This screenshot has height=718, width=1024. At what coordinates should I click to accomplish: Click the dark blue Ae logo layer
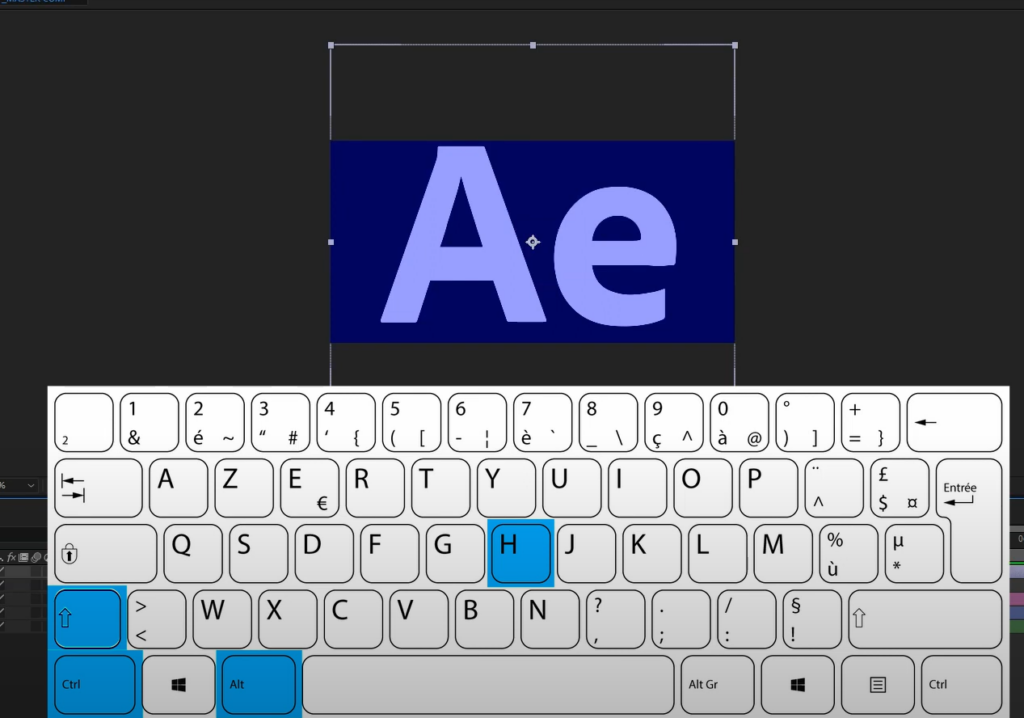tap(532, 241)
